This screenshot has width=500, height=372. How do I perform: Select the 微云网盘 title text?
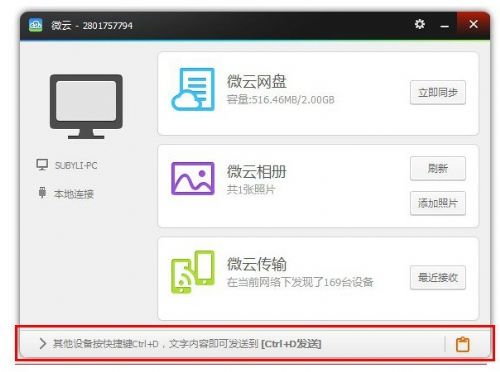257,82
